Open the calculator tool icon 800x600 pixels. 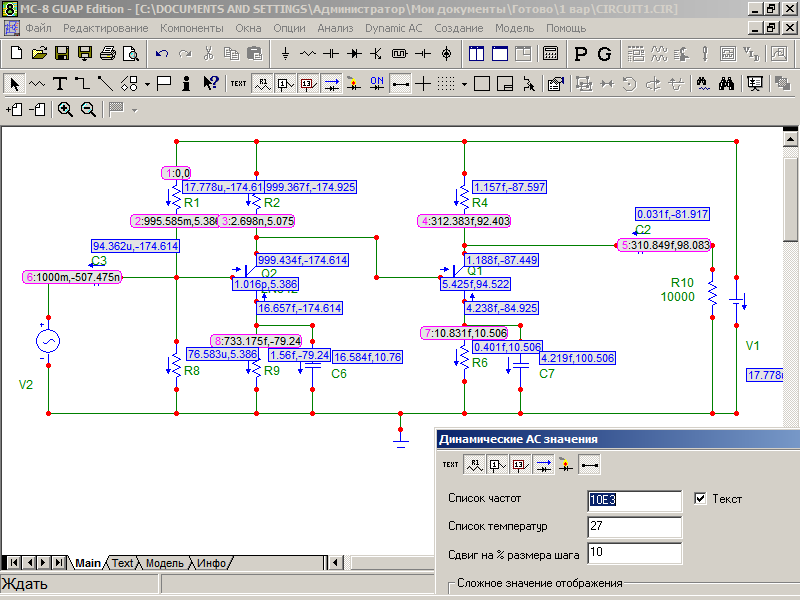(550, 52)
